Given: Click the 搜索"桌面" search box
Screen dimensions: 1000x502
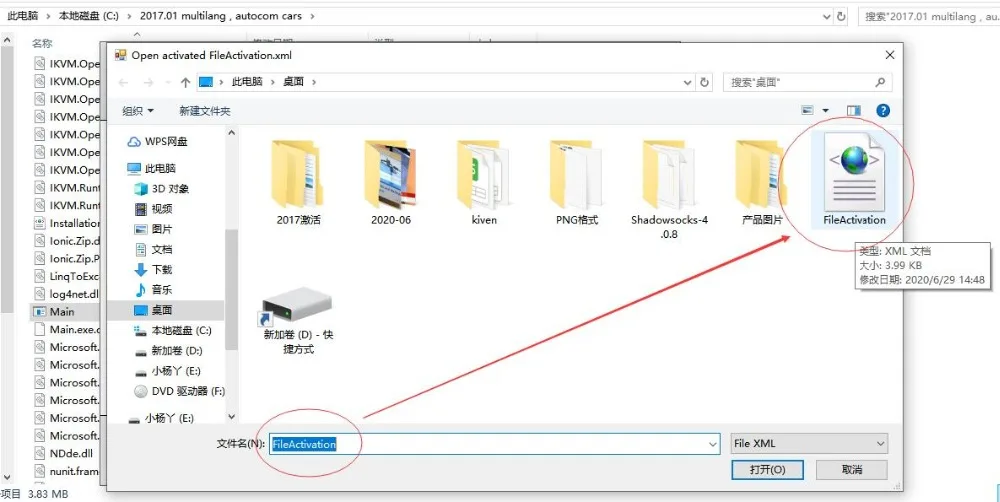Looking at the screenshot, I should point(807,82).
